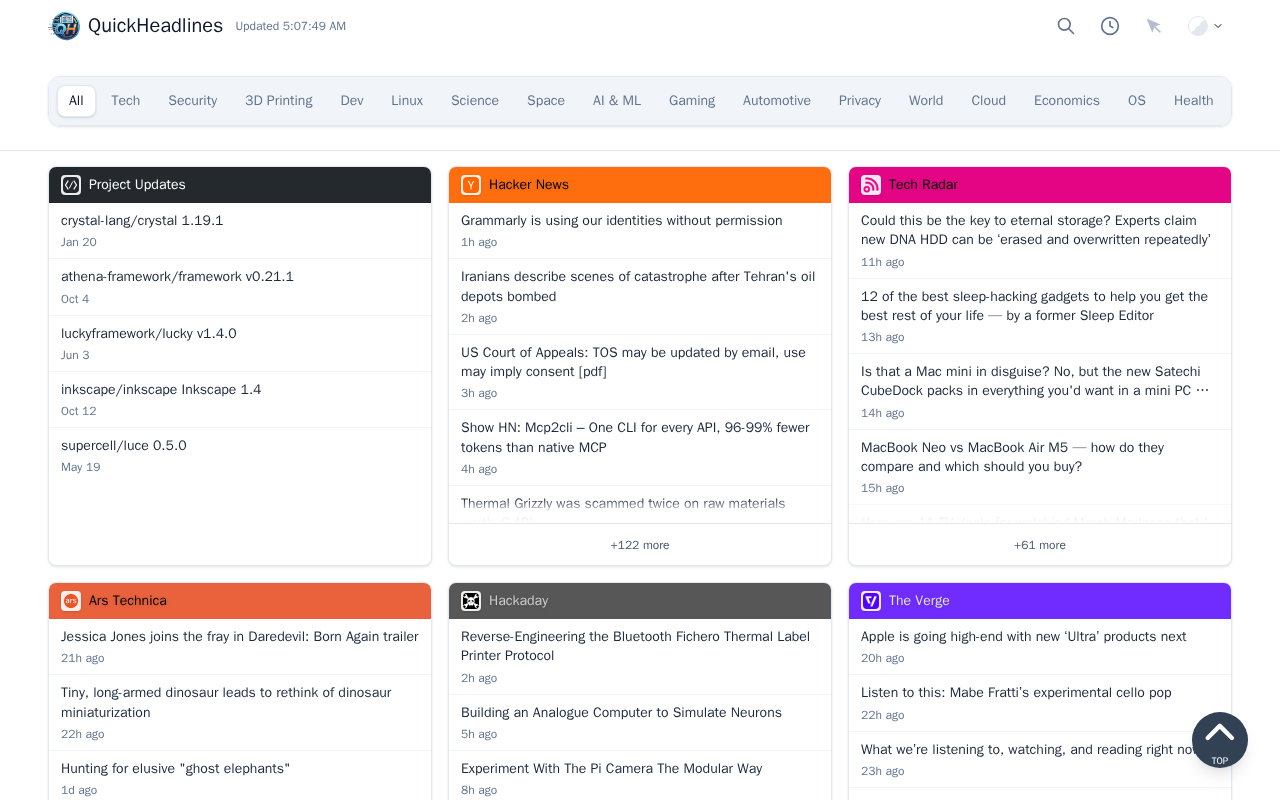Open the sleep-hacking gadgets article
This screenshot has width=1280, height=800.
1034,306
